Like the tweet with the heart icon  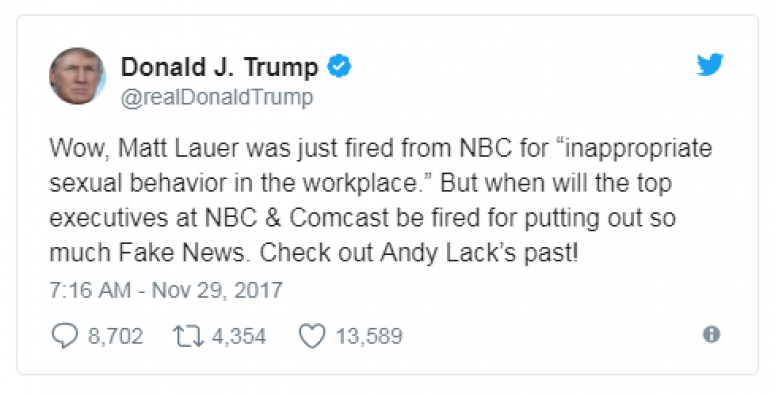[x=312, y=336]
